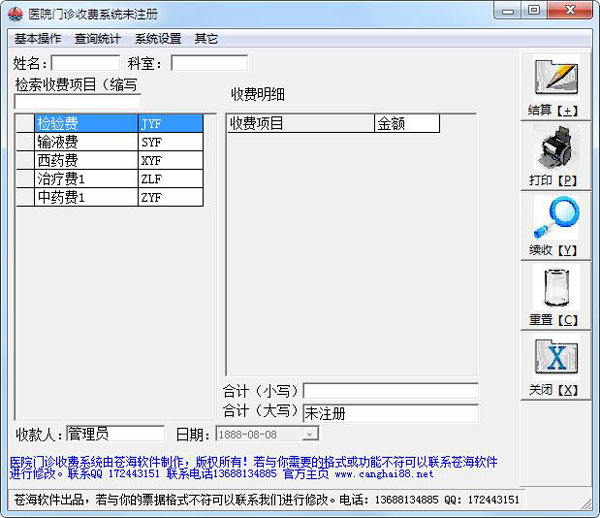Click the JYF abbreviation cell
Image resolution: width=600 pixels, height=518 pixels.
coord(170,123)
